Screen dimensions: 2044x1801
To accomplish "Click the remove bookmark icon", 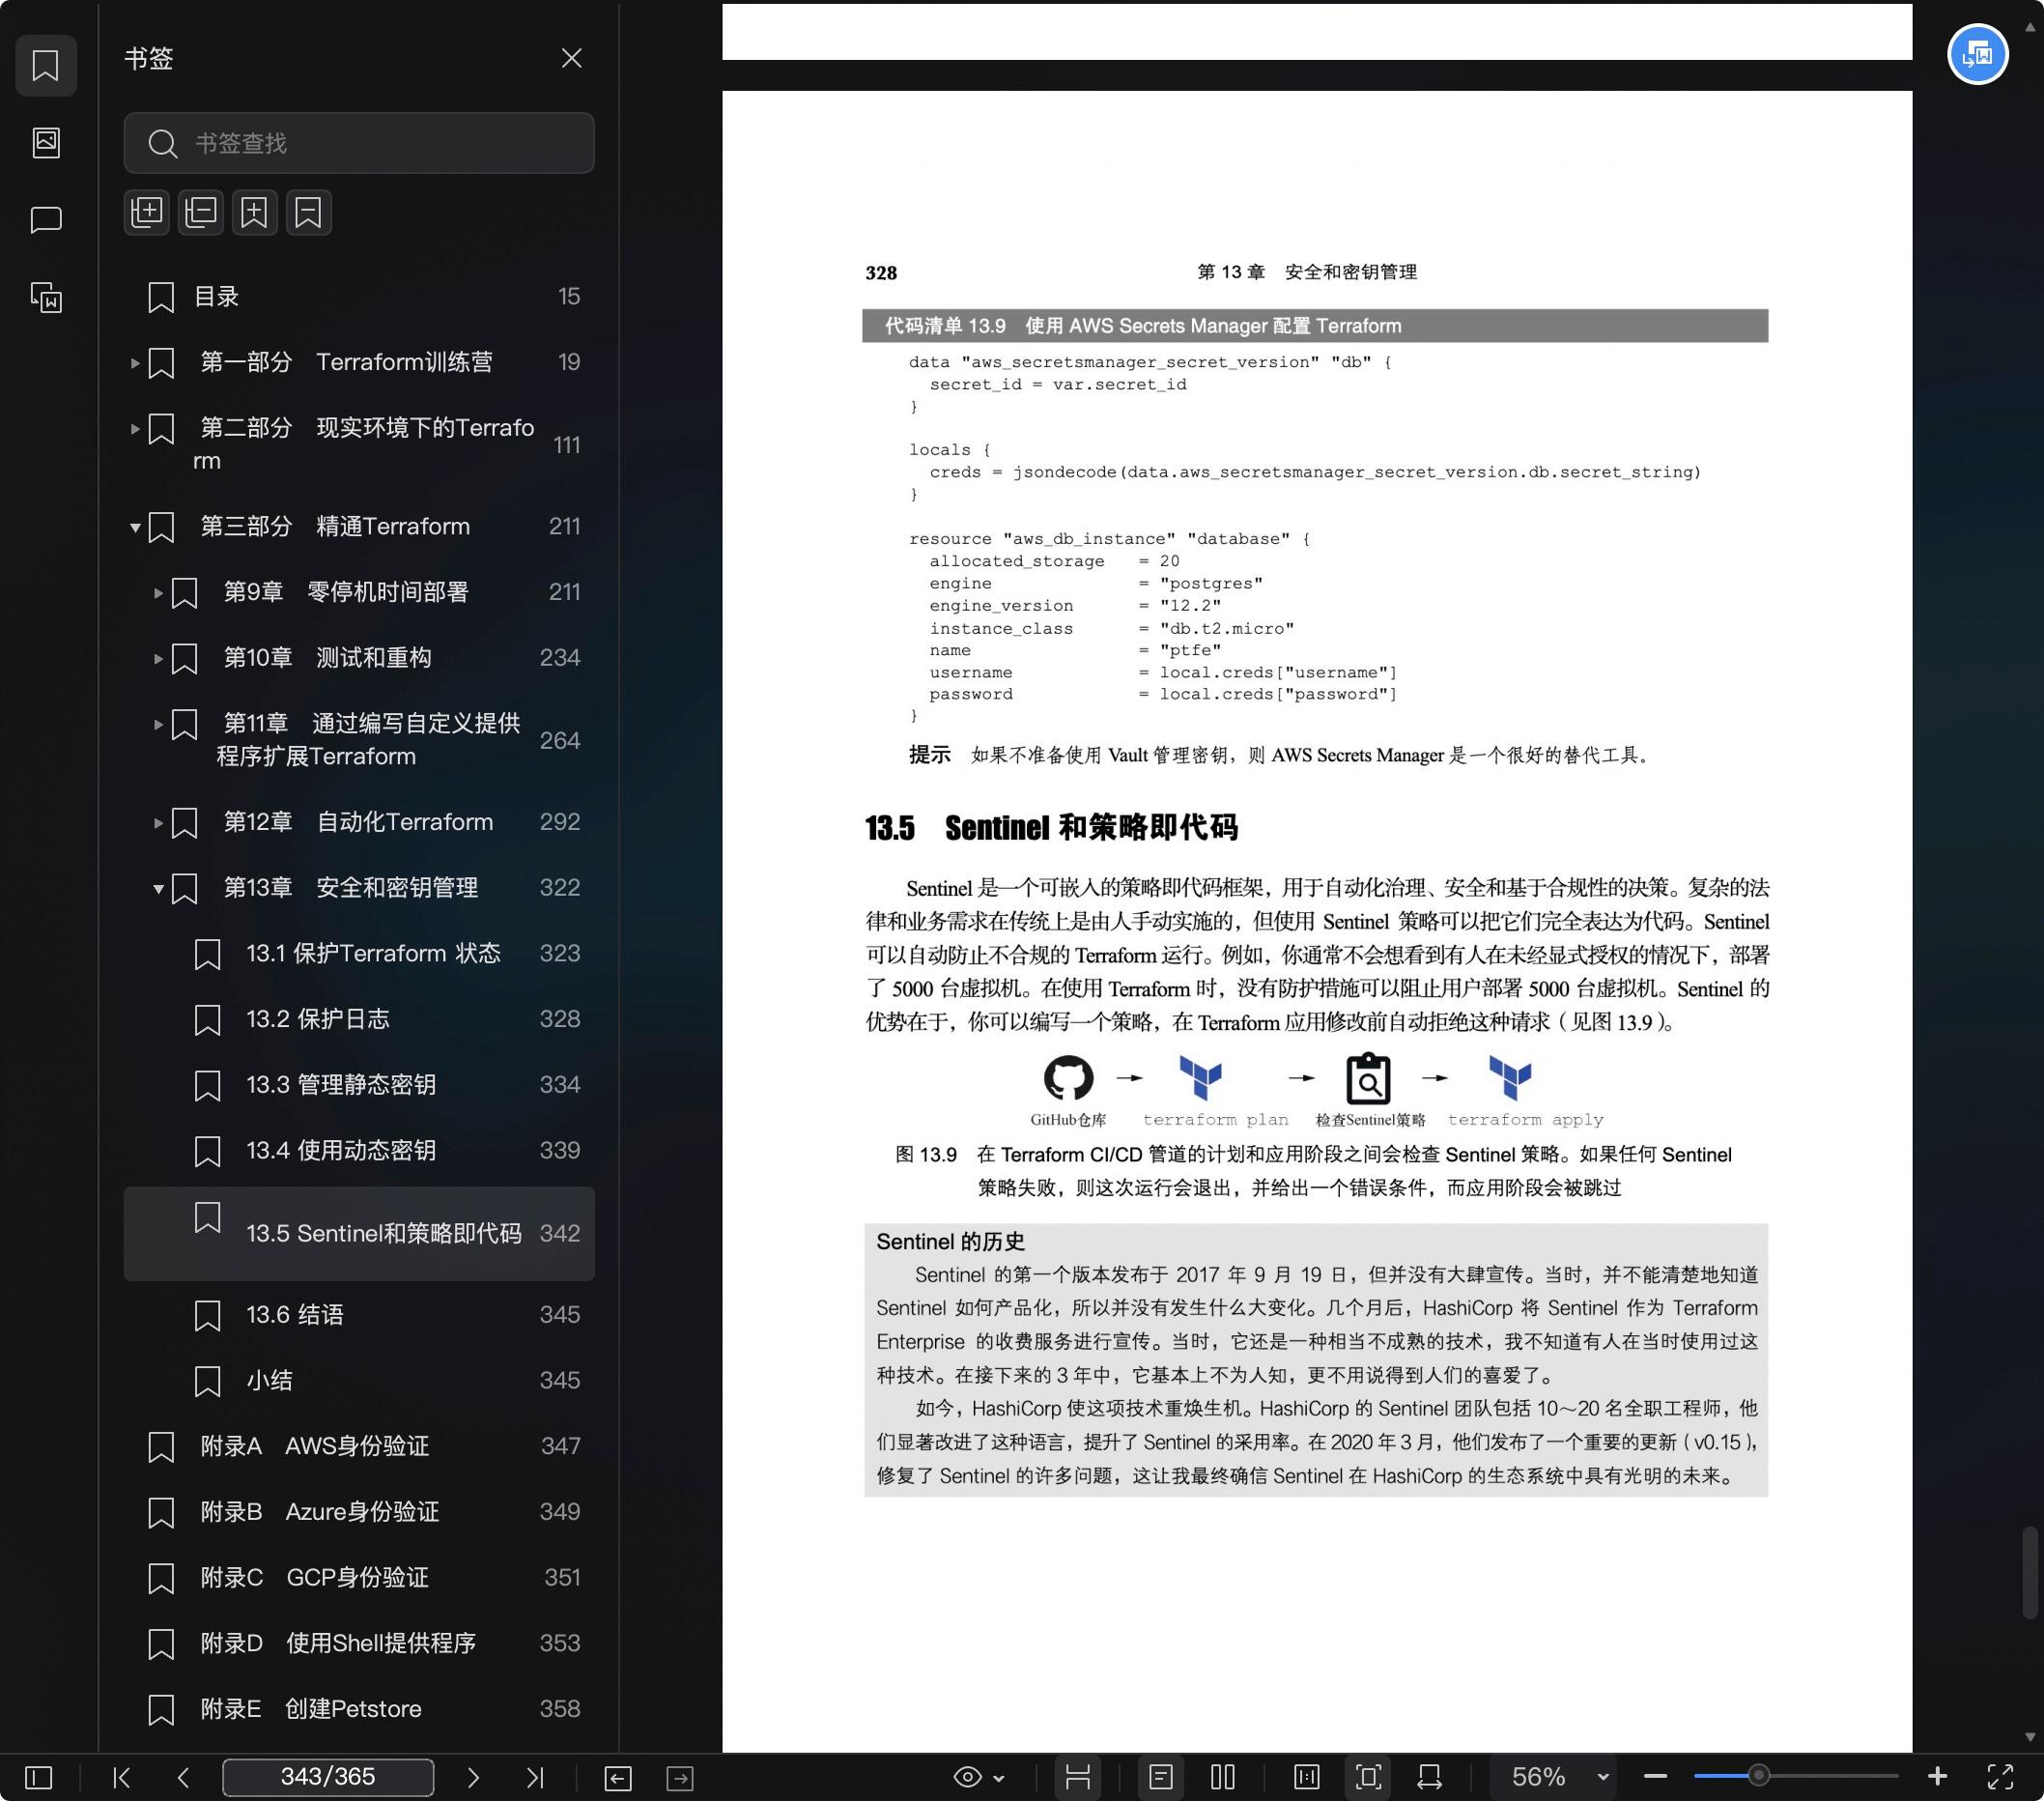I will 308,212.
